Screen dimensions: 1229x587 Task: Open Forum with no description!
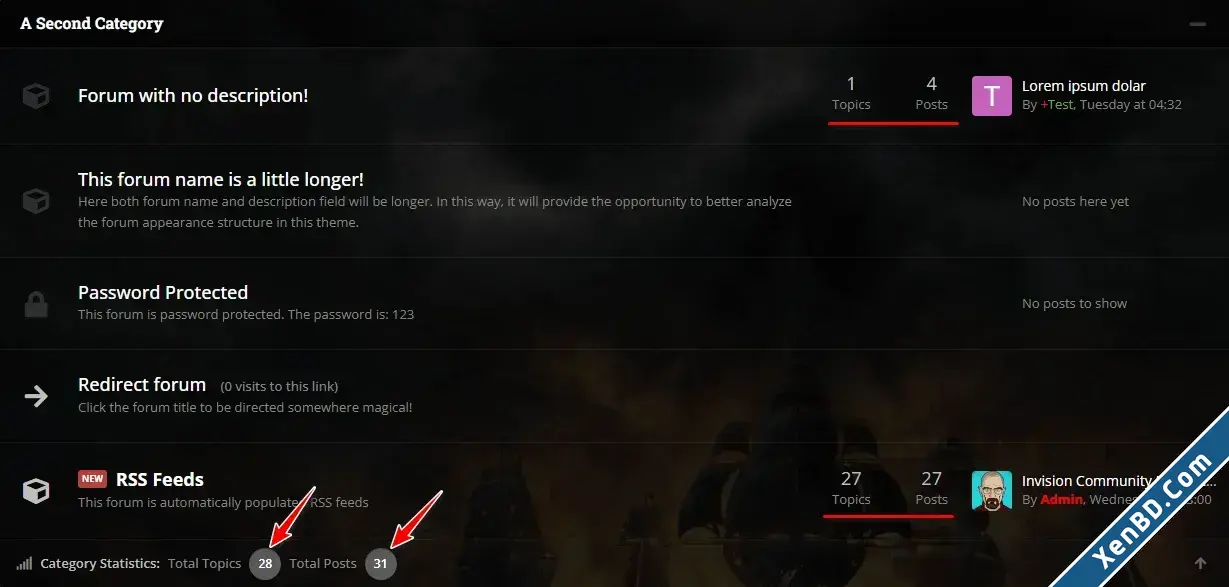(193, 96)
